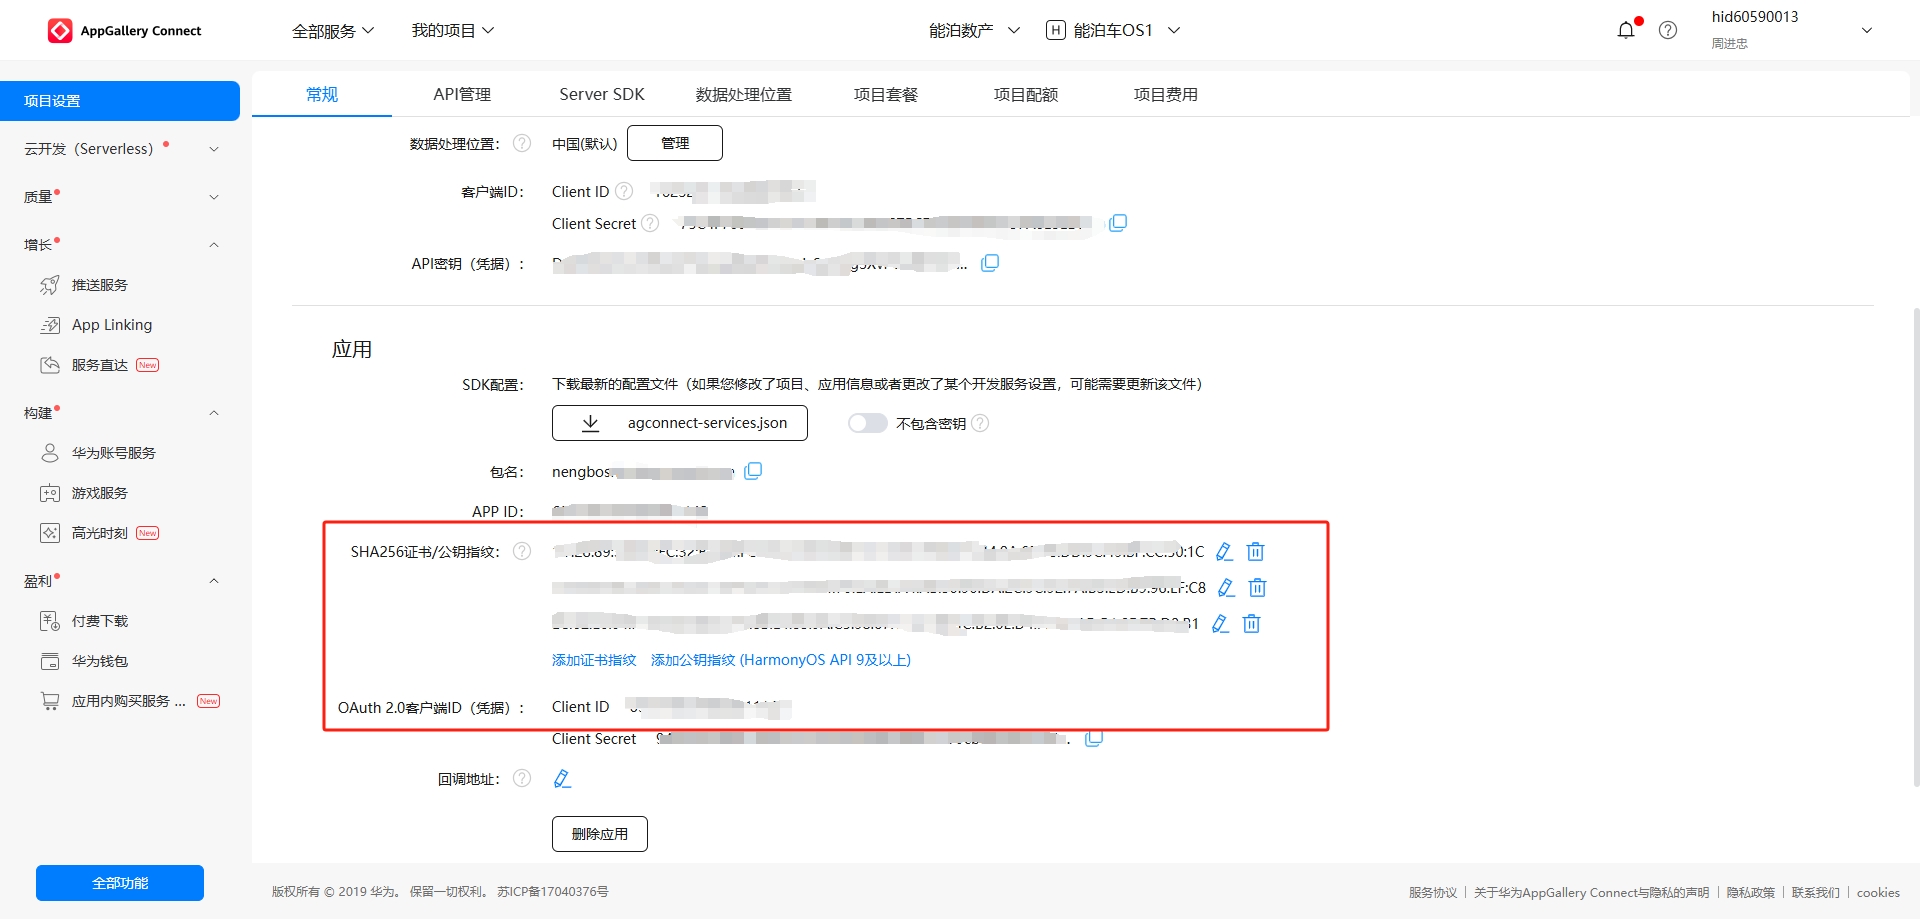Switch to the 数据处理位置 tab
The image size is (1920, 919).
point(744,94)
